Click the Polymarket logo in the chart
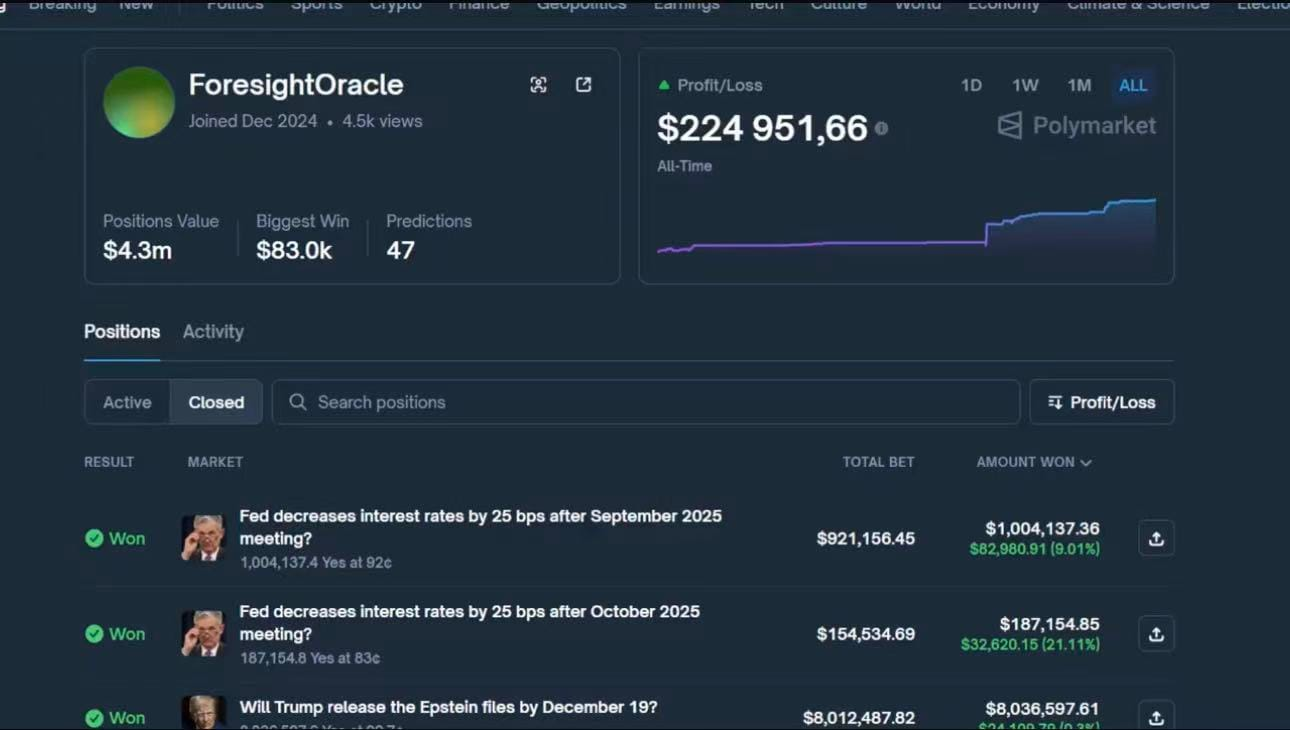Viewport: 1290px width, 730px height. click(1076, 126)
